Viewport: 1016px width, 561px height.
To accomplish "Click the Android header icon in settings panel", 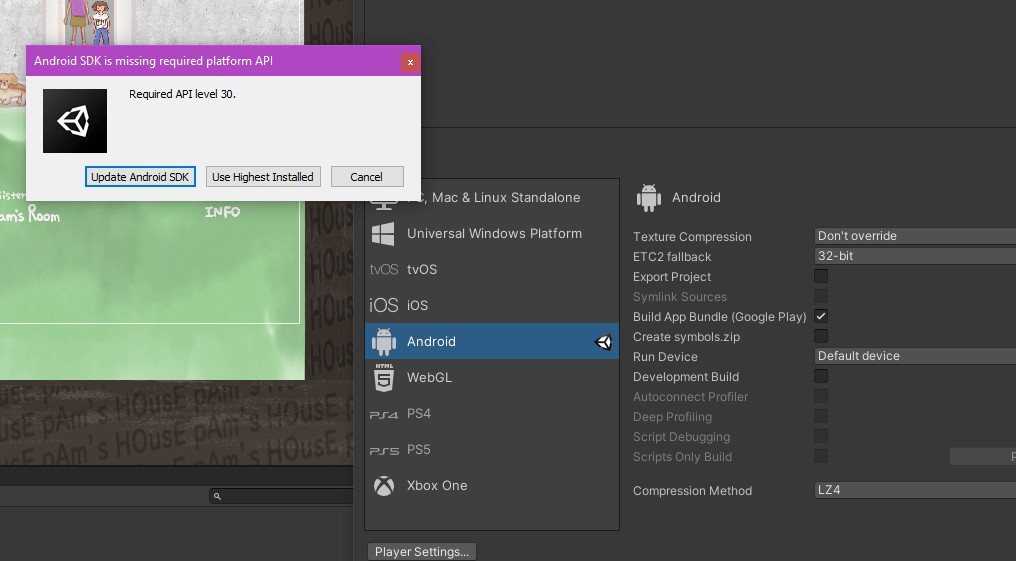I will coord(649,198).
